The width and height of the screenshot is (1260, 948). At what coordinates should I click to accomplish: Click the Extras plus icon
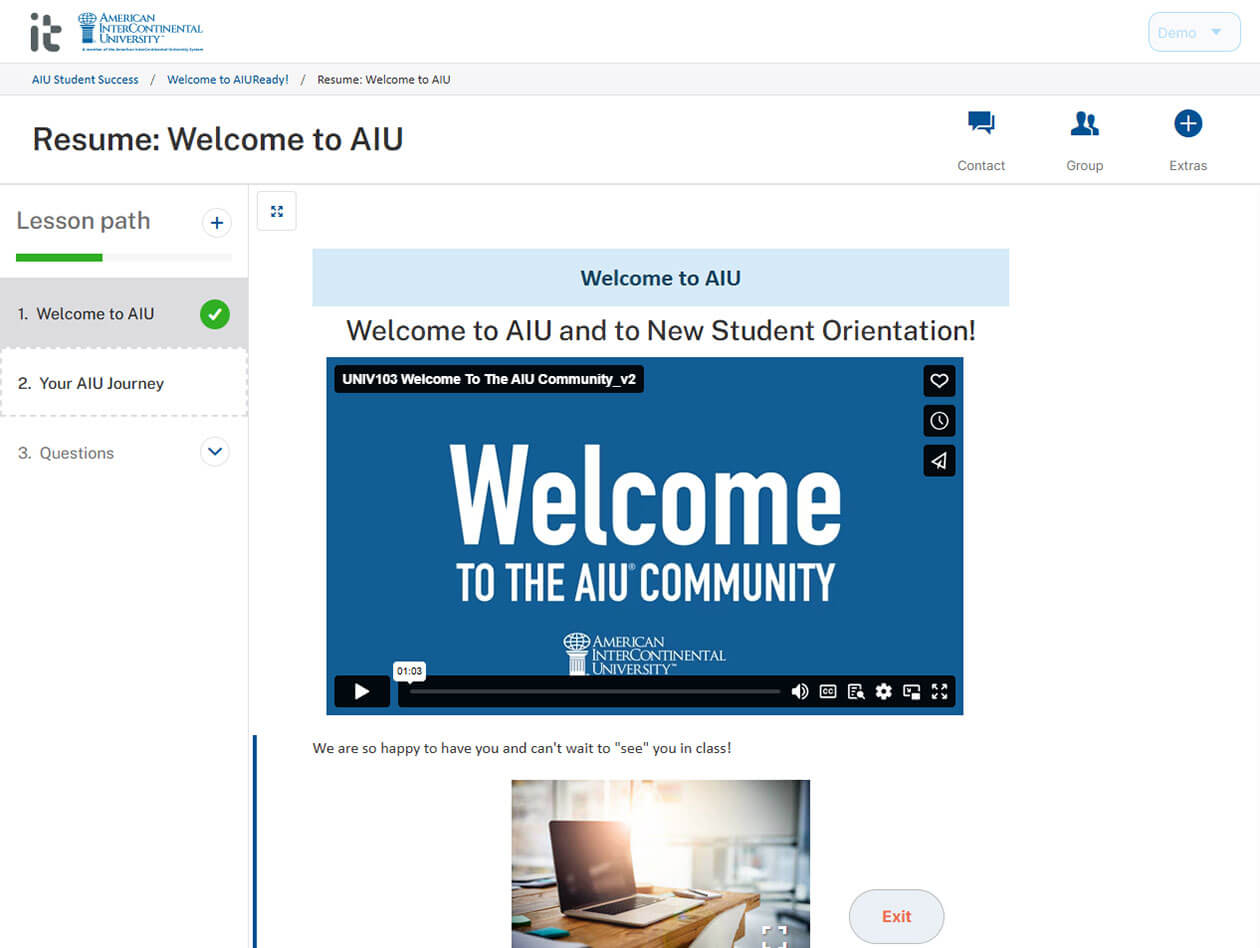(1187, 124)
